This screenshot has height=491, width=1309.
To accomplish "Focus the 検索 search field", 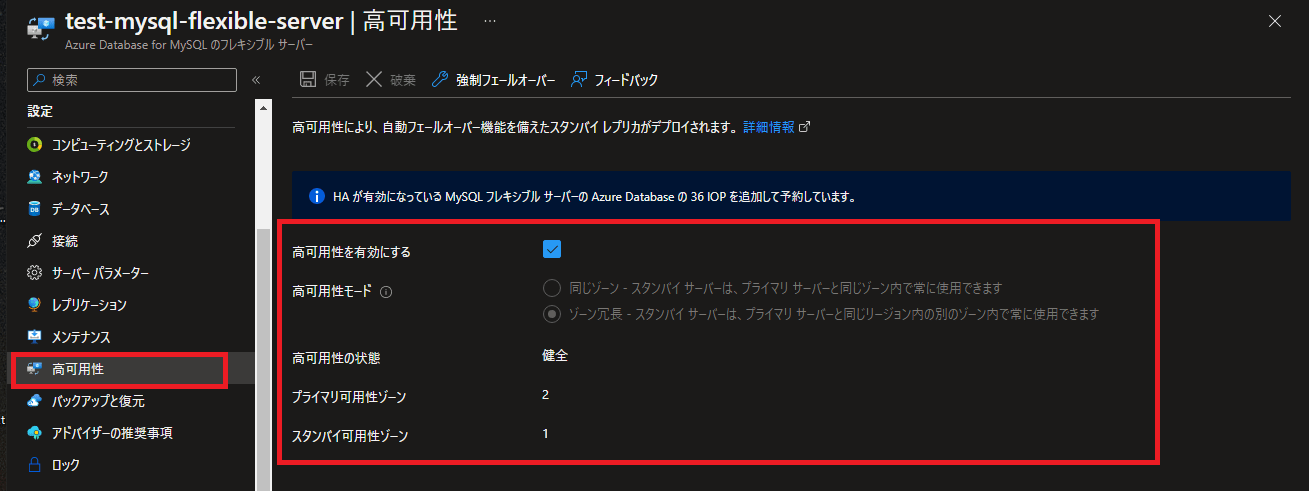I will (x=131, y=80).
